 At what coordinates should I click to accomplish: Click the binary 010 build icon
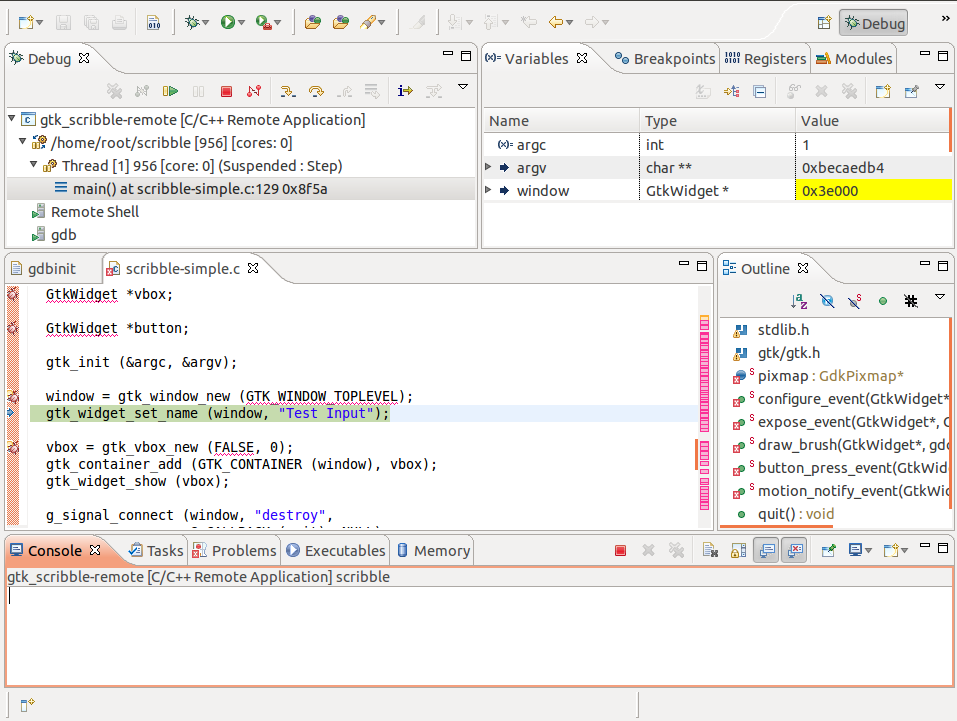tap(154, 23)
